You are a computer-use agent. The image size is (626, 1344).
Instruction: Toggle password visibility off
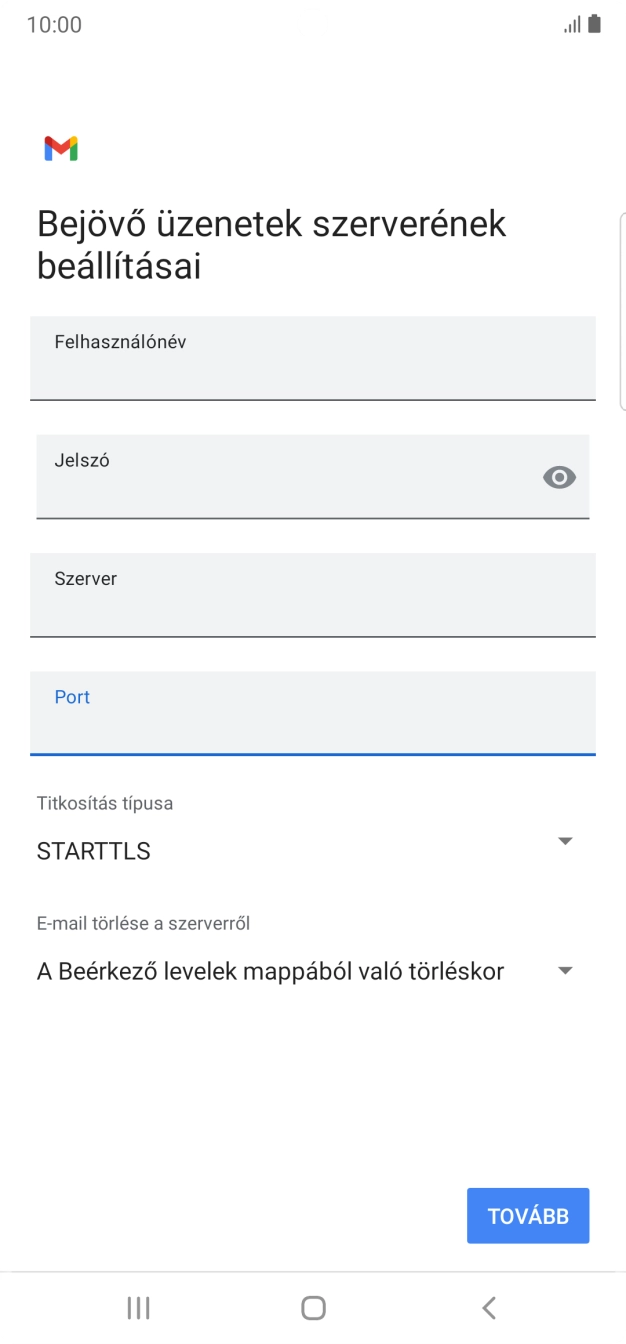pyautogui.click(x=559, y=477)
